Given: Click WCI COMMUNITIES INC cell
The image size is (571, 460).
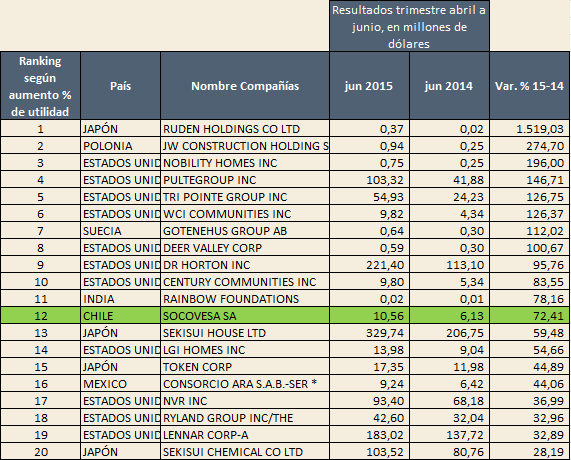Looking at the screenshot, I should pos(245,214).
